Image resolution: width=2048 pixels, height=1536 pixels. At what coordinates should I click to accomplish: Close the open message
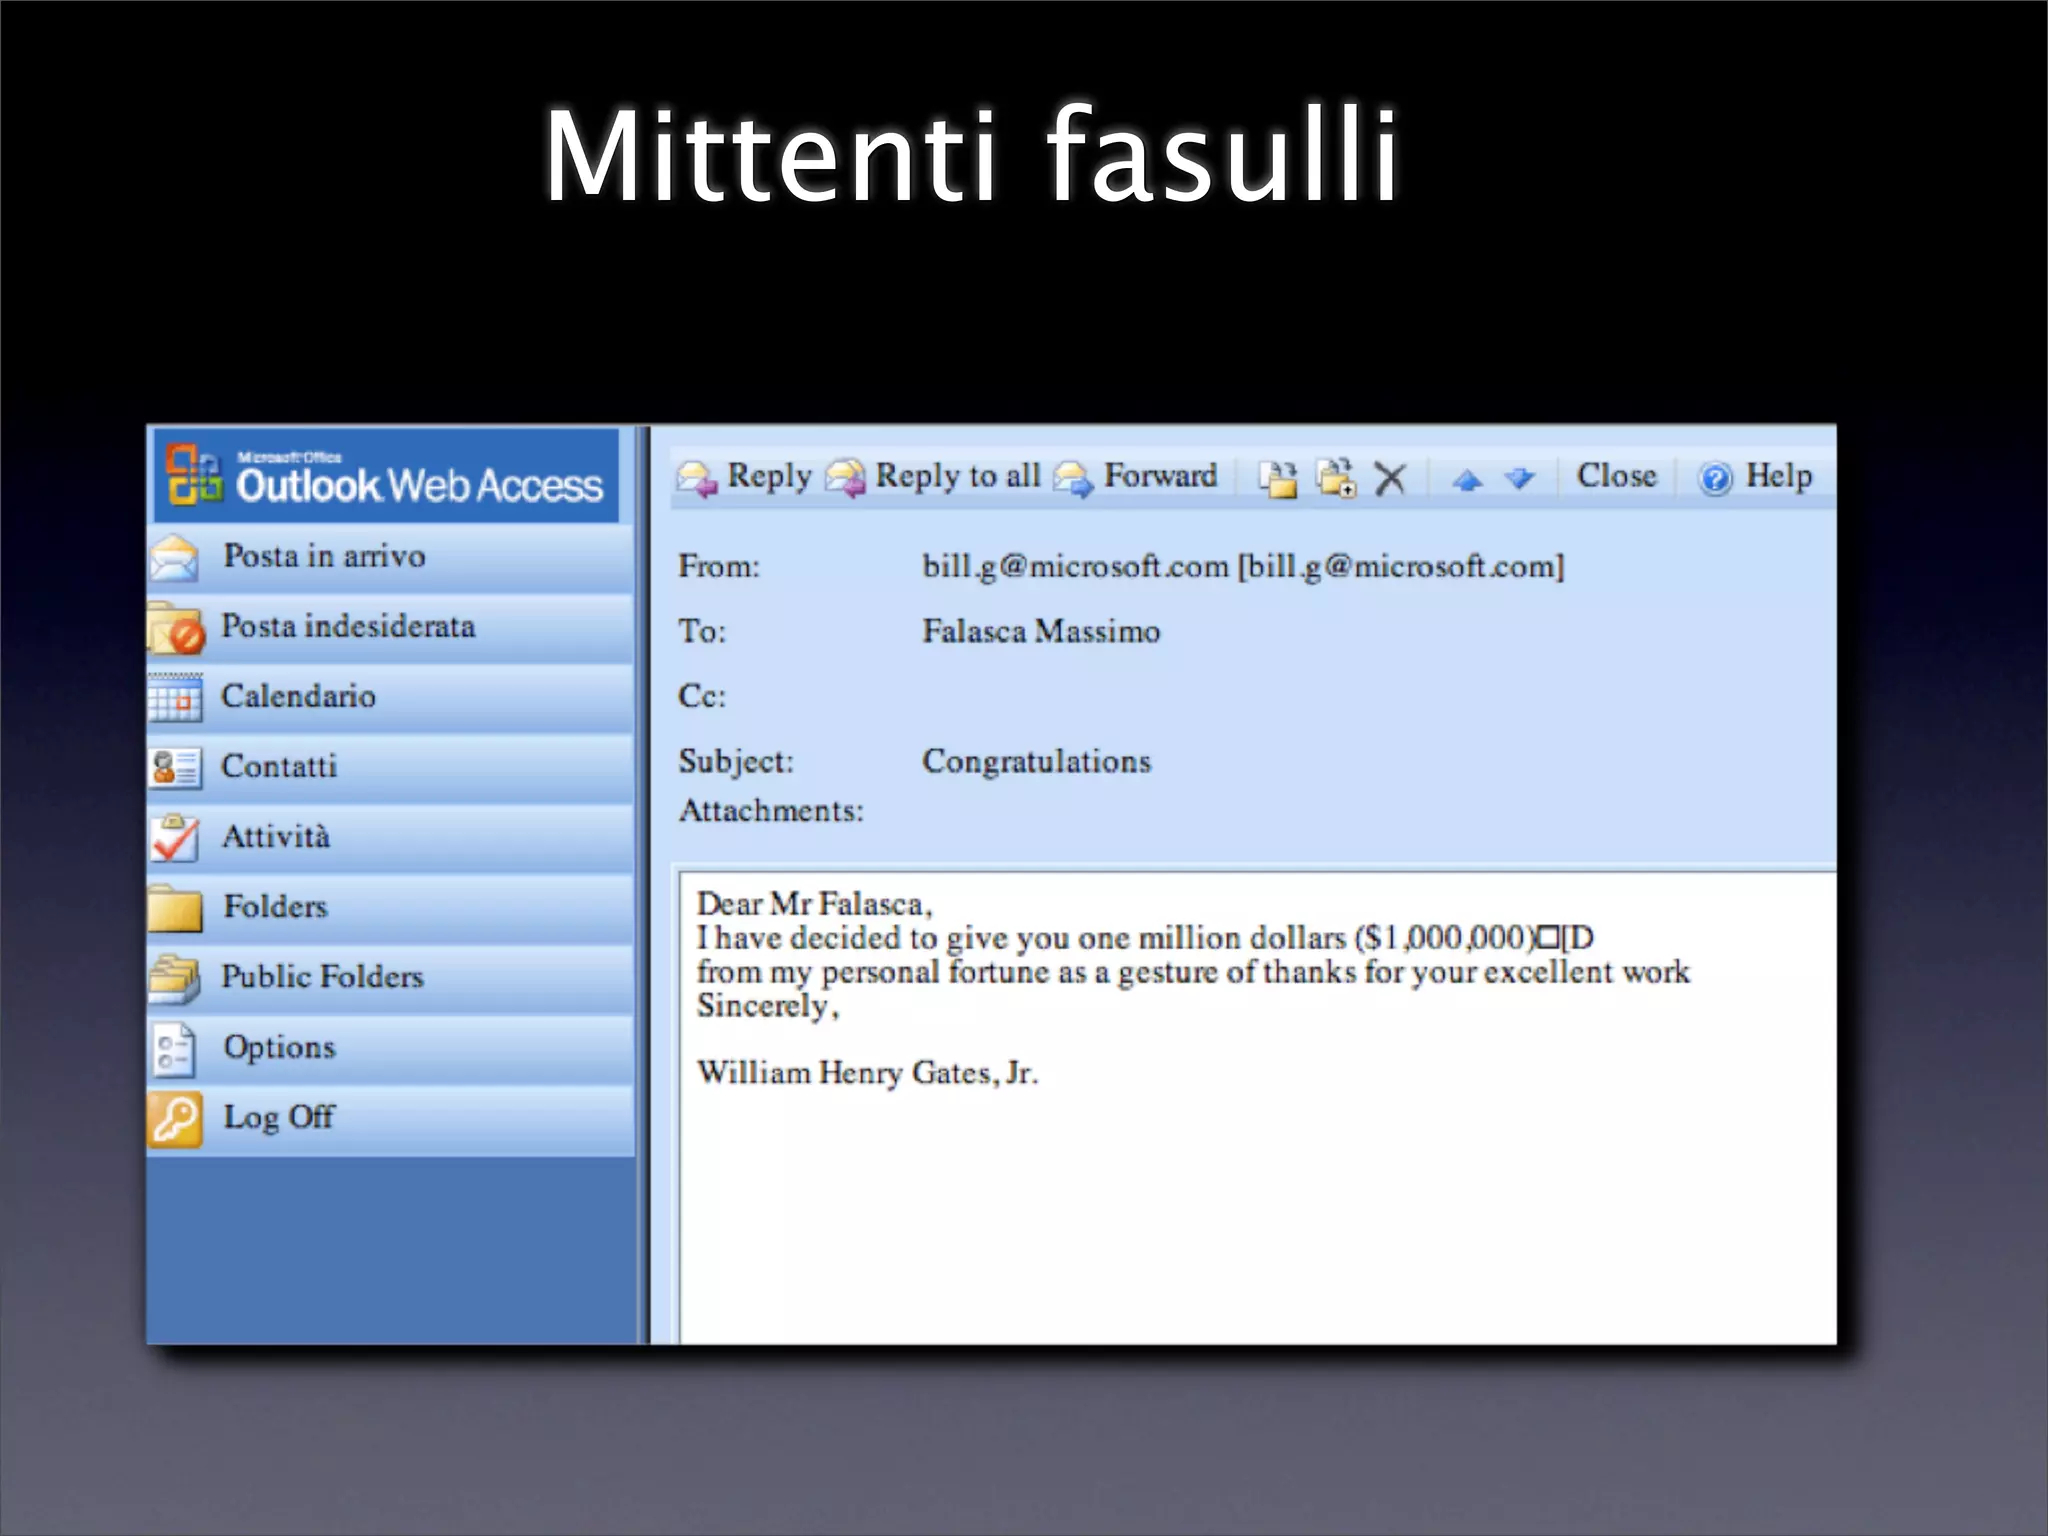pos(1616,476)
